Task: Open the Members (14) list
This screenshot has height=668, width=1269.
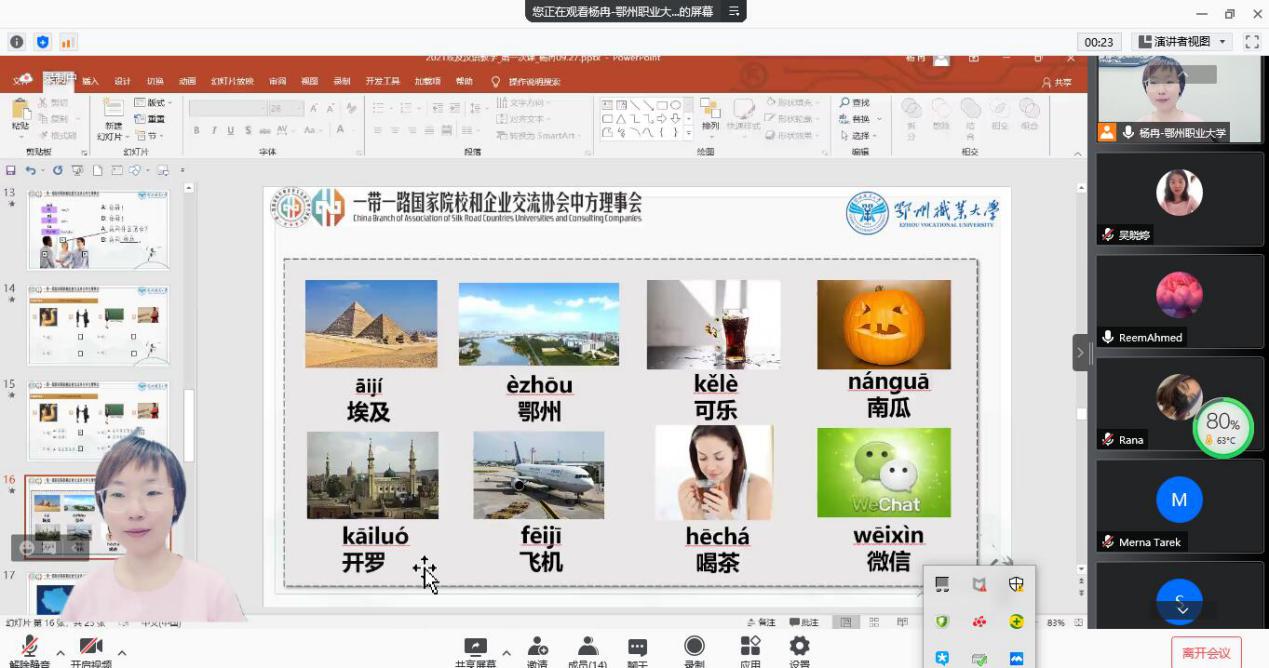Action: coord(588,647)
